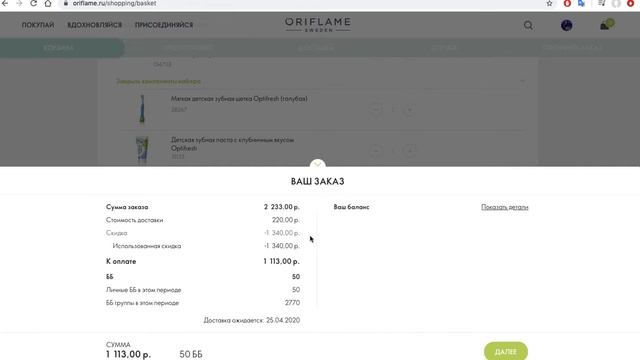The height and width of the screenshot is (360, 640).
Task: Reload the page with refresh icon
Action: pyautogui.click(x=33, y=3)
